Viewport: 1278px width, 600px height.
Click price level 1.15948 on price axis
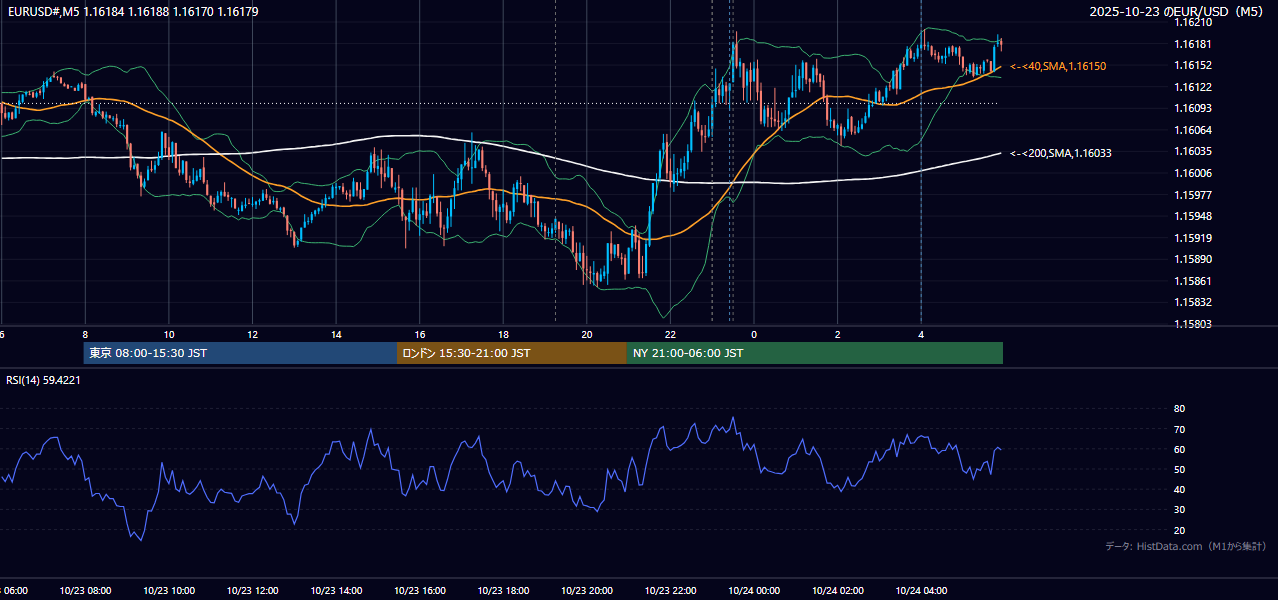click(1192, 216)
